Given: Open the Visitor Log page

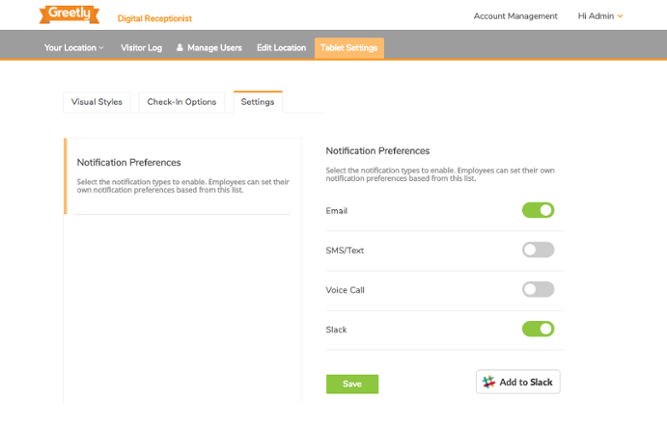Looking at the screenshot, I should coord(141,48).
